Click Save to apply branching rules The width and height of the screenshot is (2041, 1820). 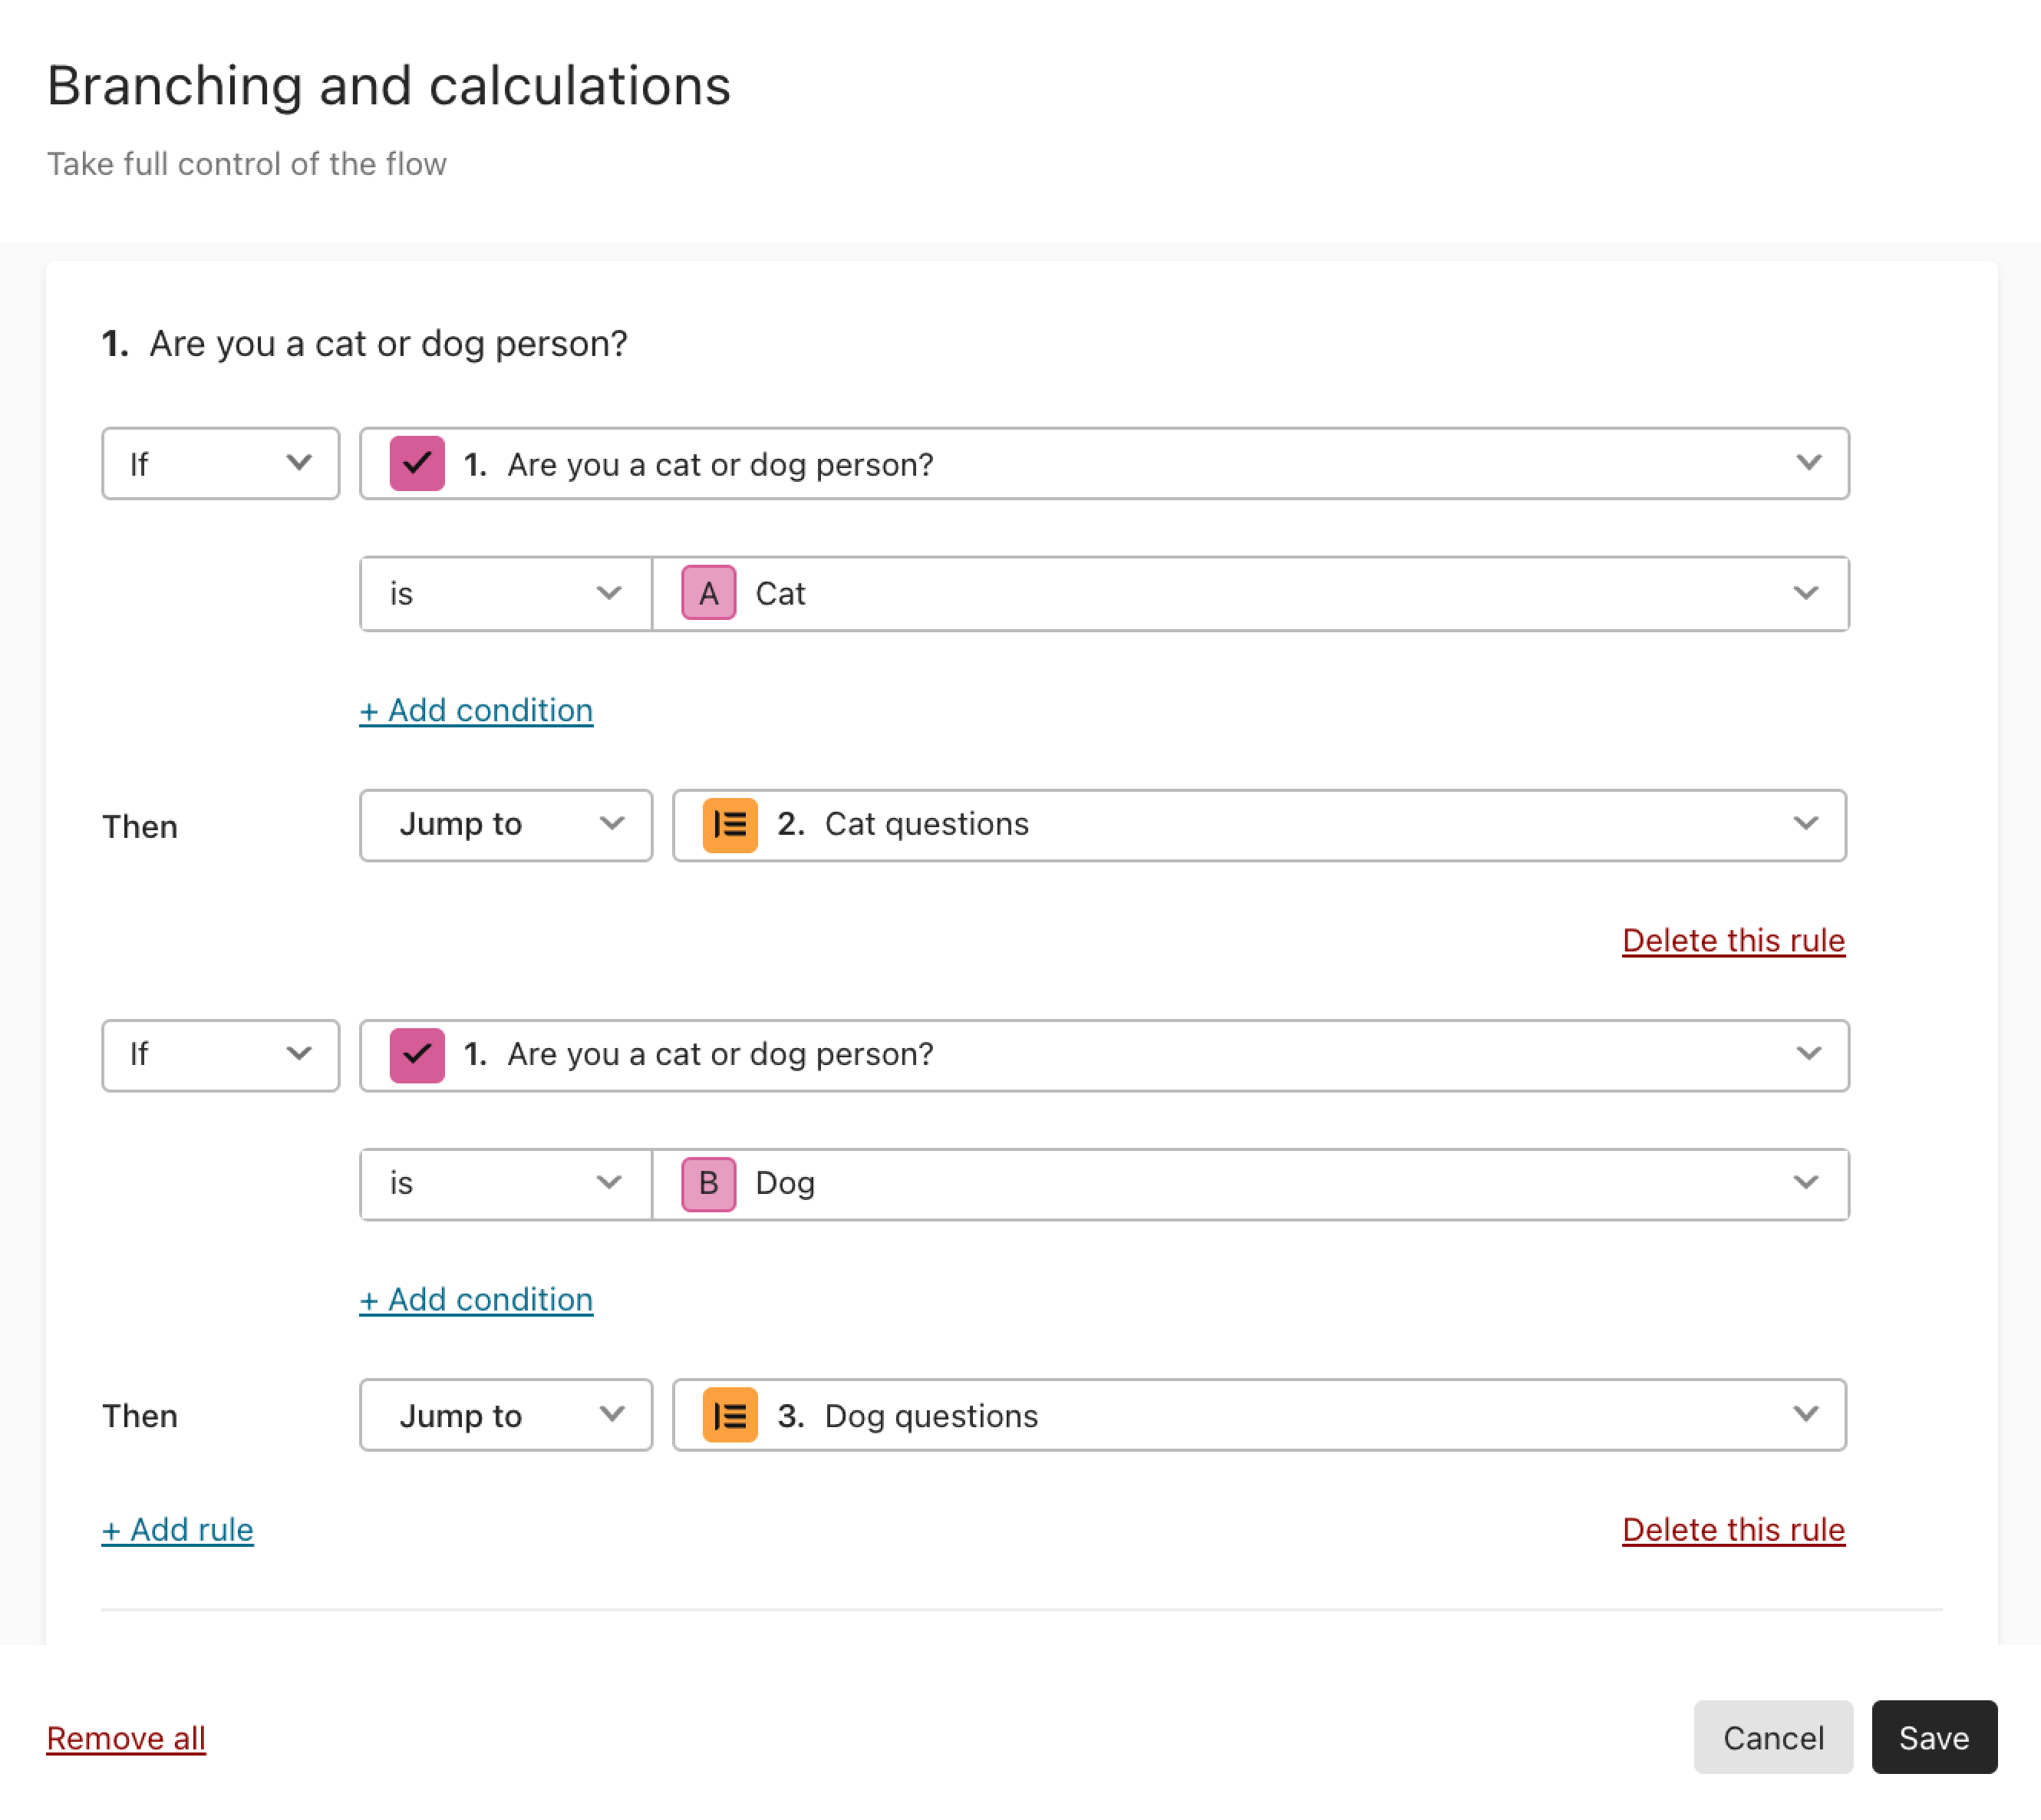click(x=1932, y=1737)
